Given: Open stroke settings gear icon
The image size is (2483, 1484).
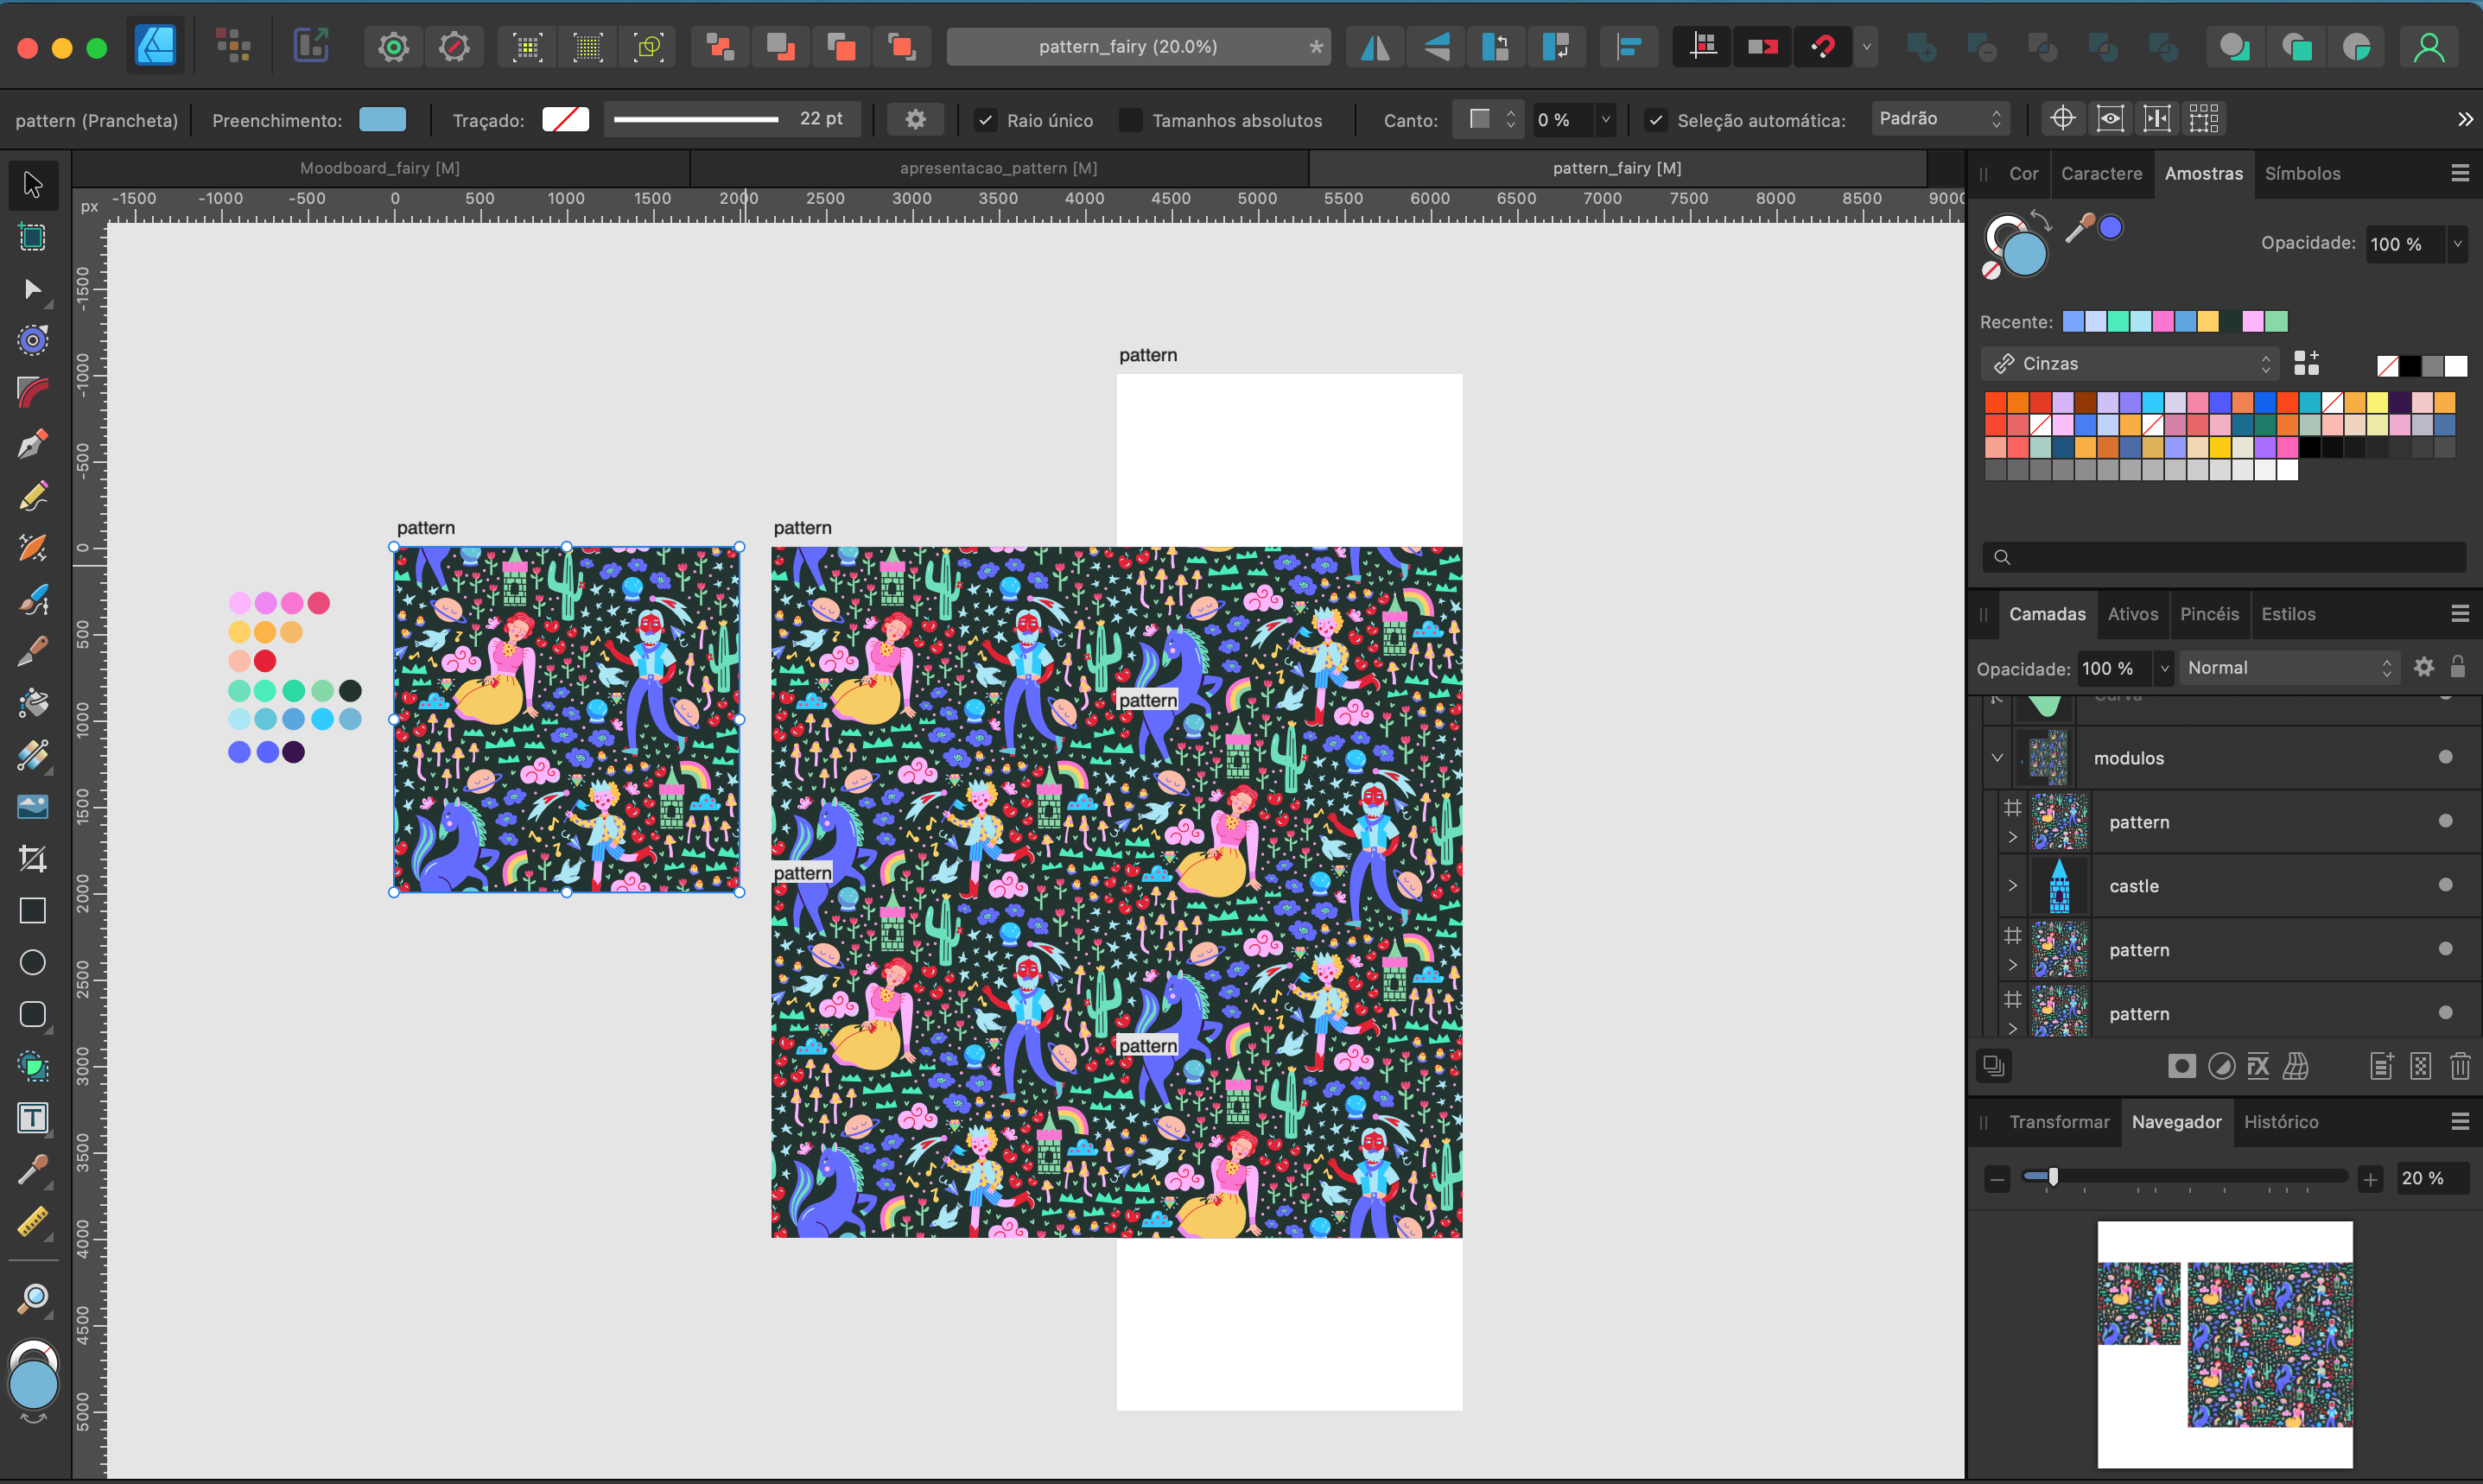Looking at the screenshot, I should [x=915, y=119].
